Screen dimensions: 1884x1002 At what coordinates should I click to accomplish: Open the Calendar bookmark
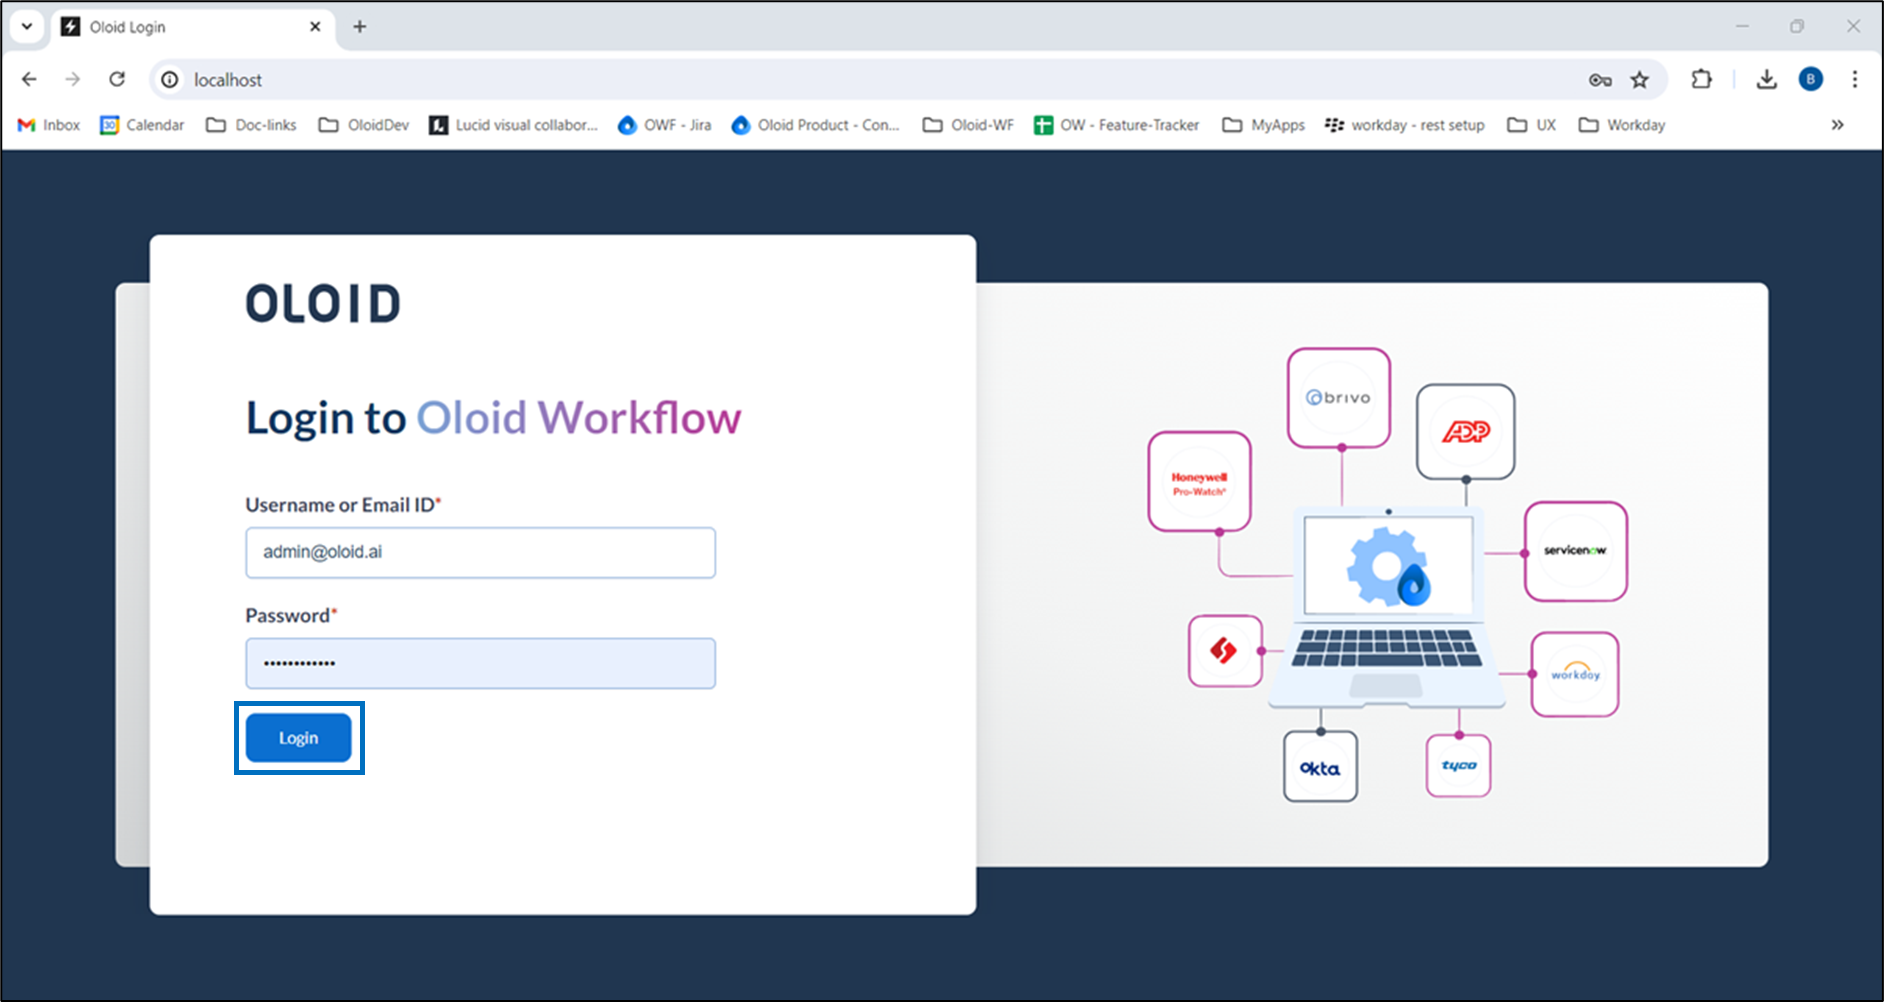(142, 125)
